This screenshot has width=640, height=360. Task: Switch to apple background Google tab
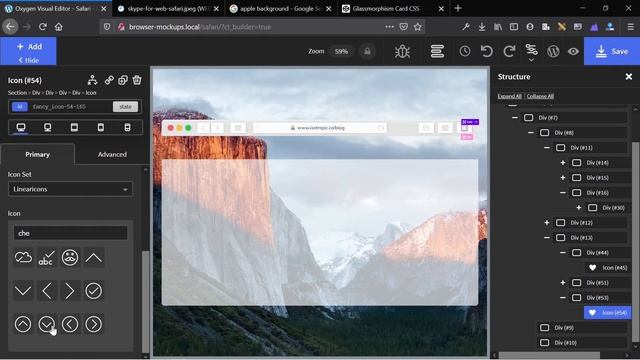click(281, 9)
